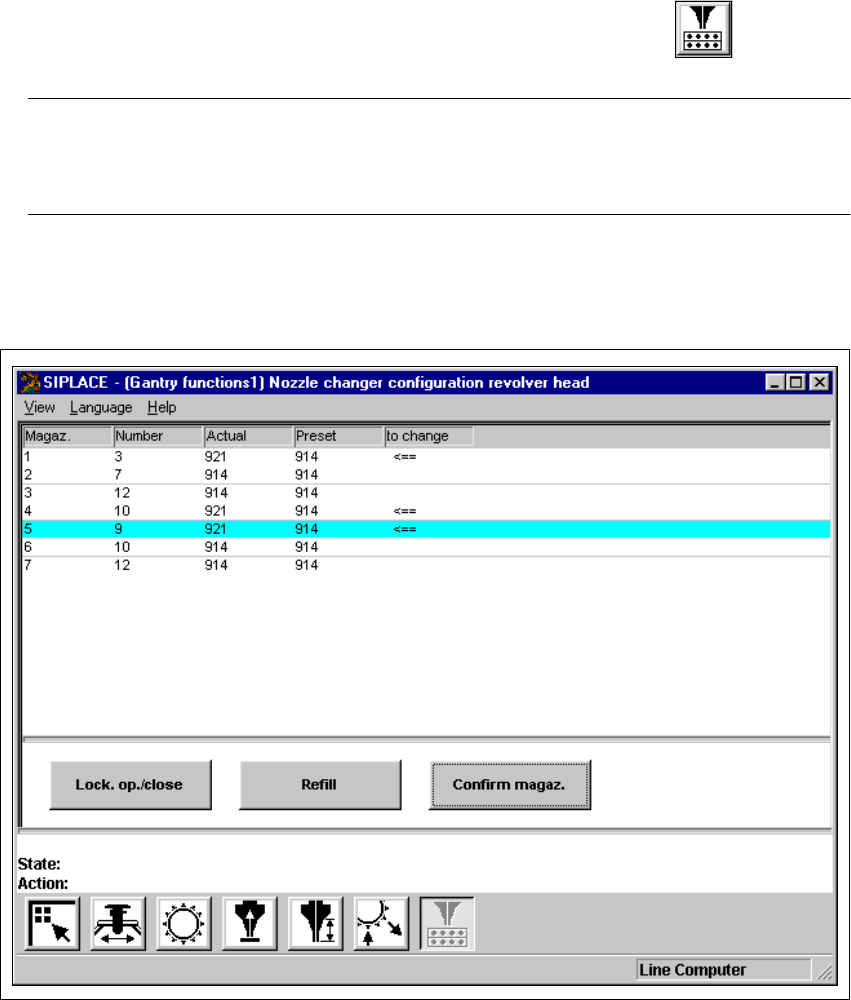Click the <== marker in magazine row 4
The height and width of the screenshot is (1000, 851).
point(405,511)
